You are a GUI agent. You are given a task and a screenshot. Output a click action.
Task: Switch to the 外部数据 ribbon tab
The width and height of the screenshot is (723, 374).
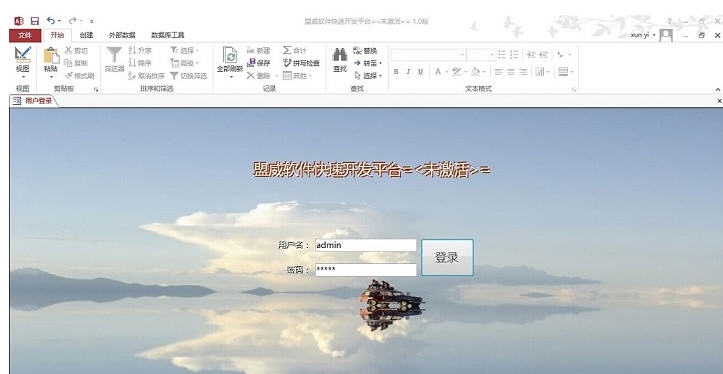click(122, 35)
